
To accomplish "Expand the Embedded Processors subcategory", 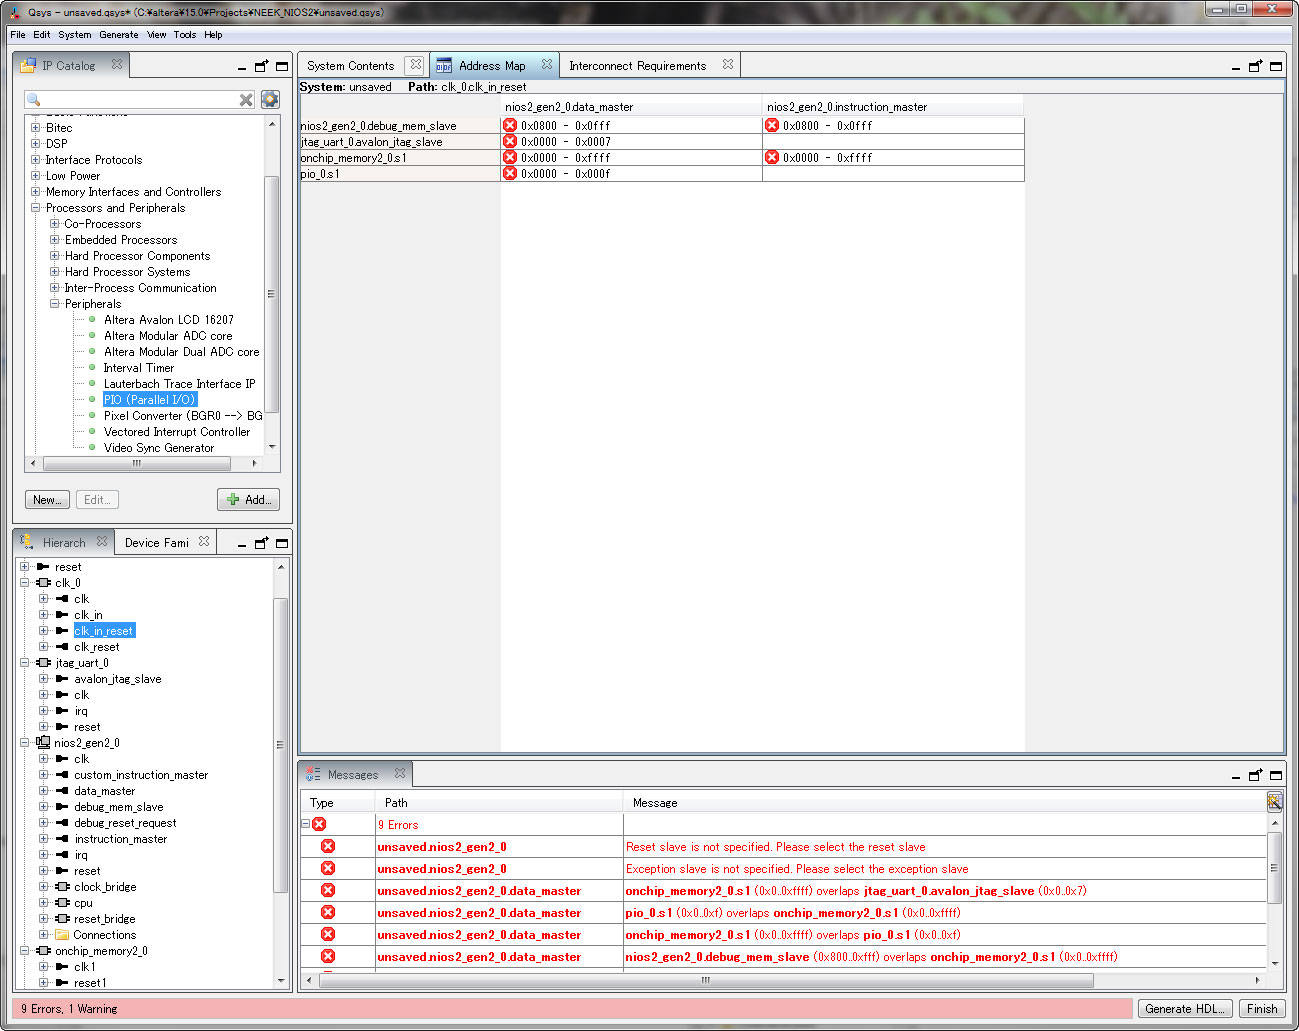I will point(55,240).
